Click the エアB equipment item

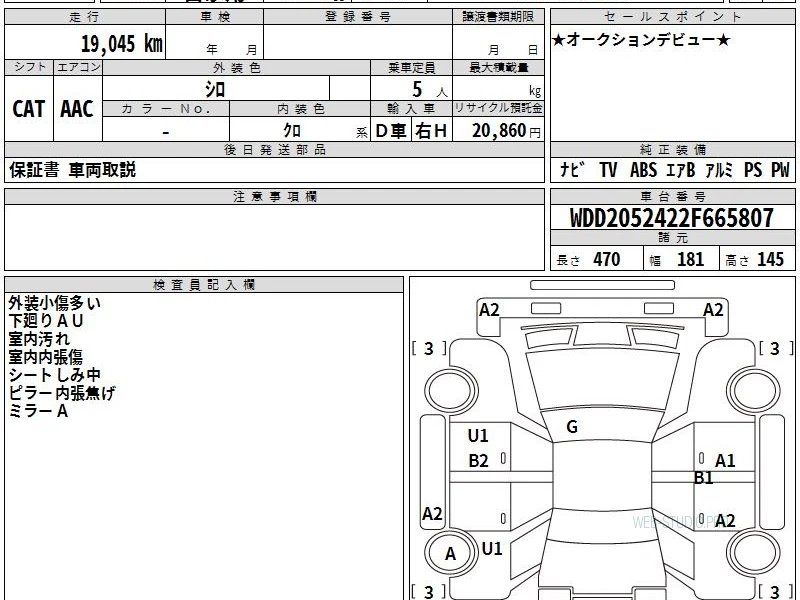[x=681, y=170]
